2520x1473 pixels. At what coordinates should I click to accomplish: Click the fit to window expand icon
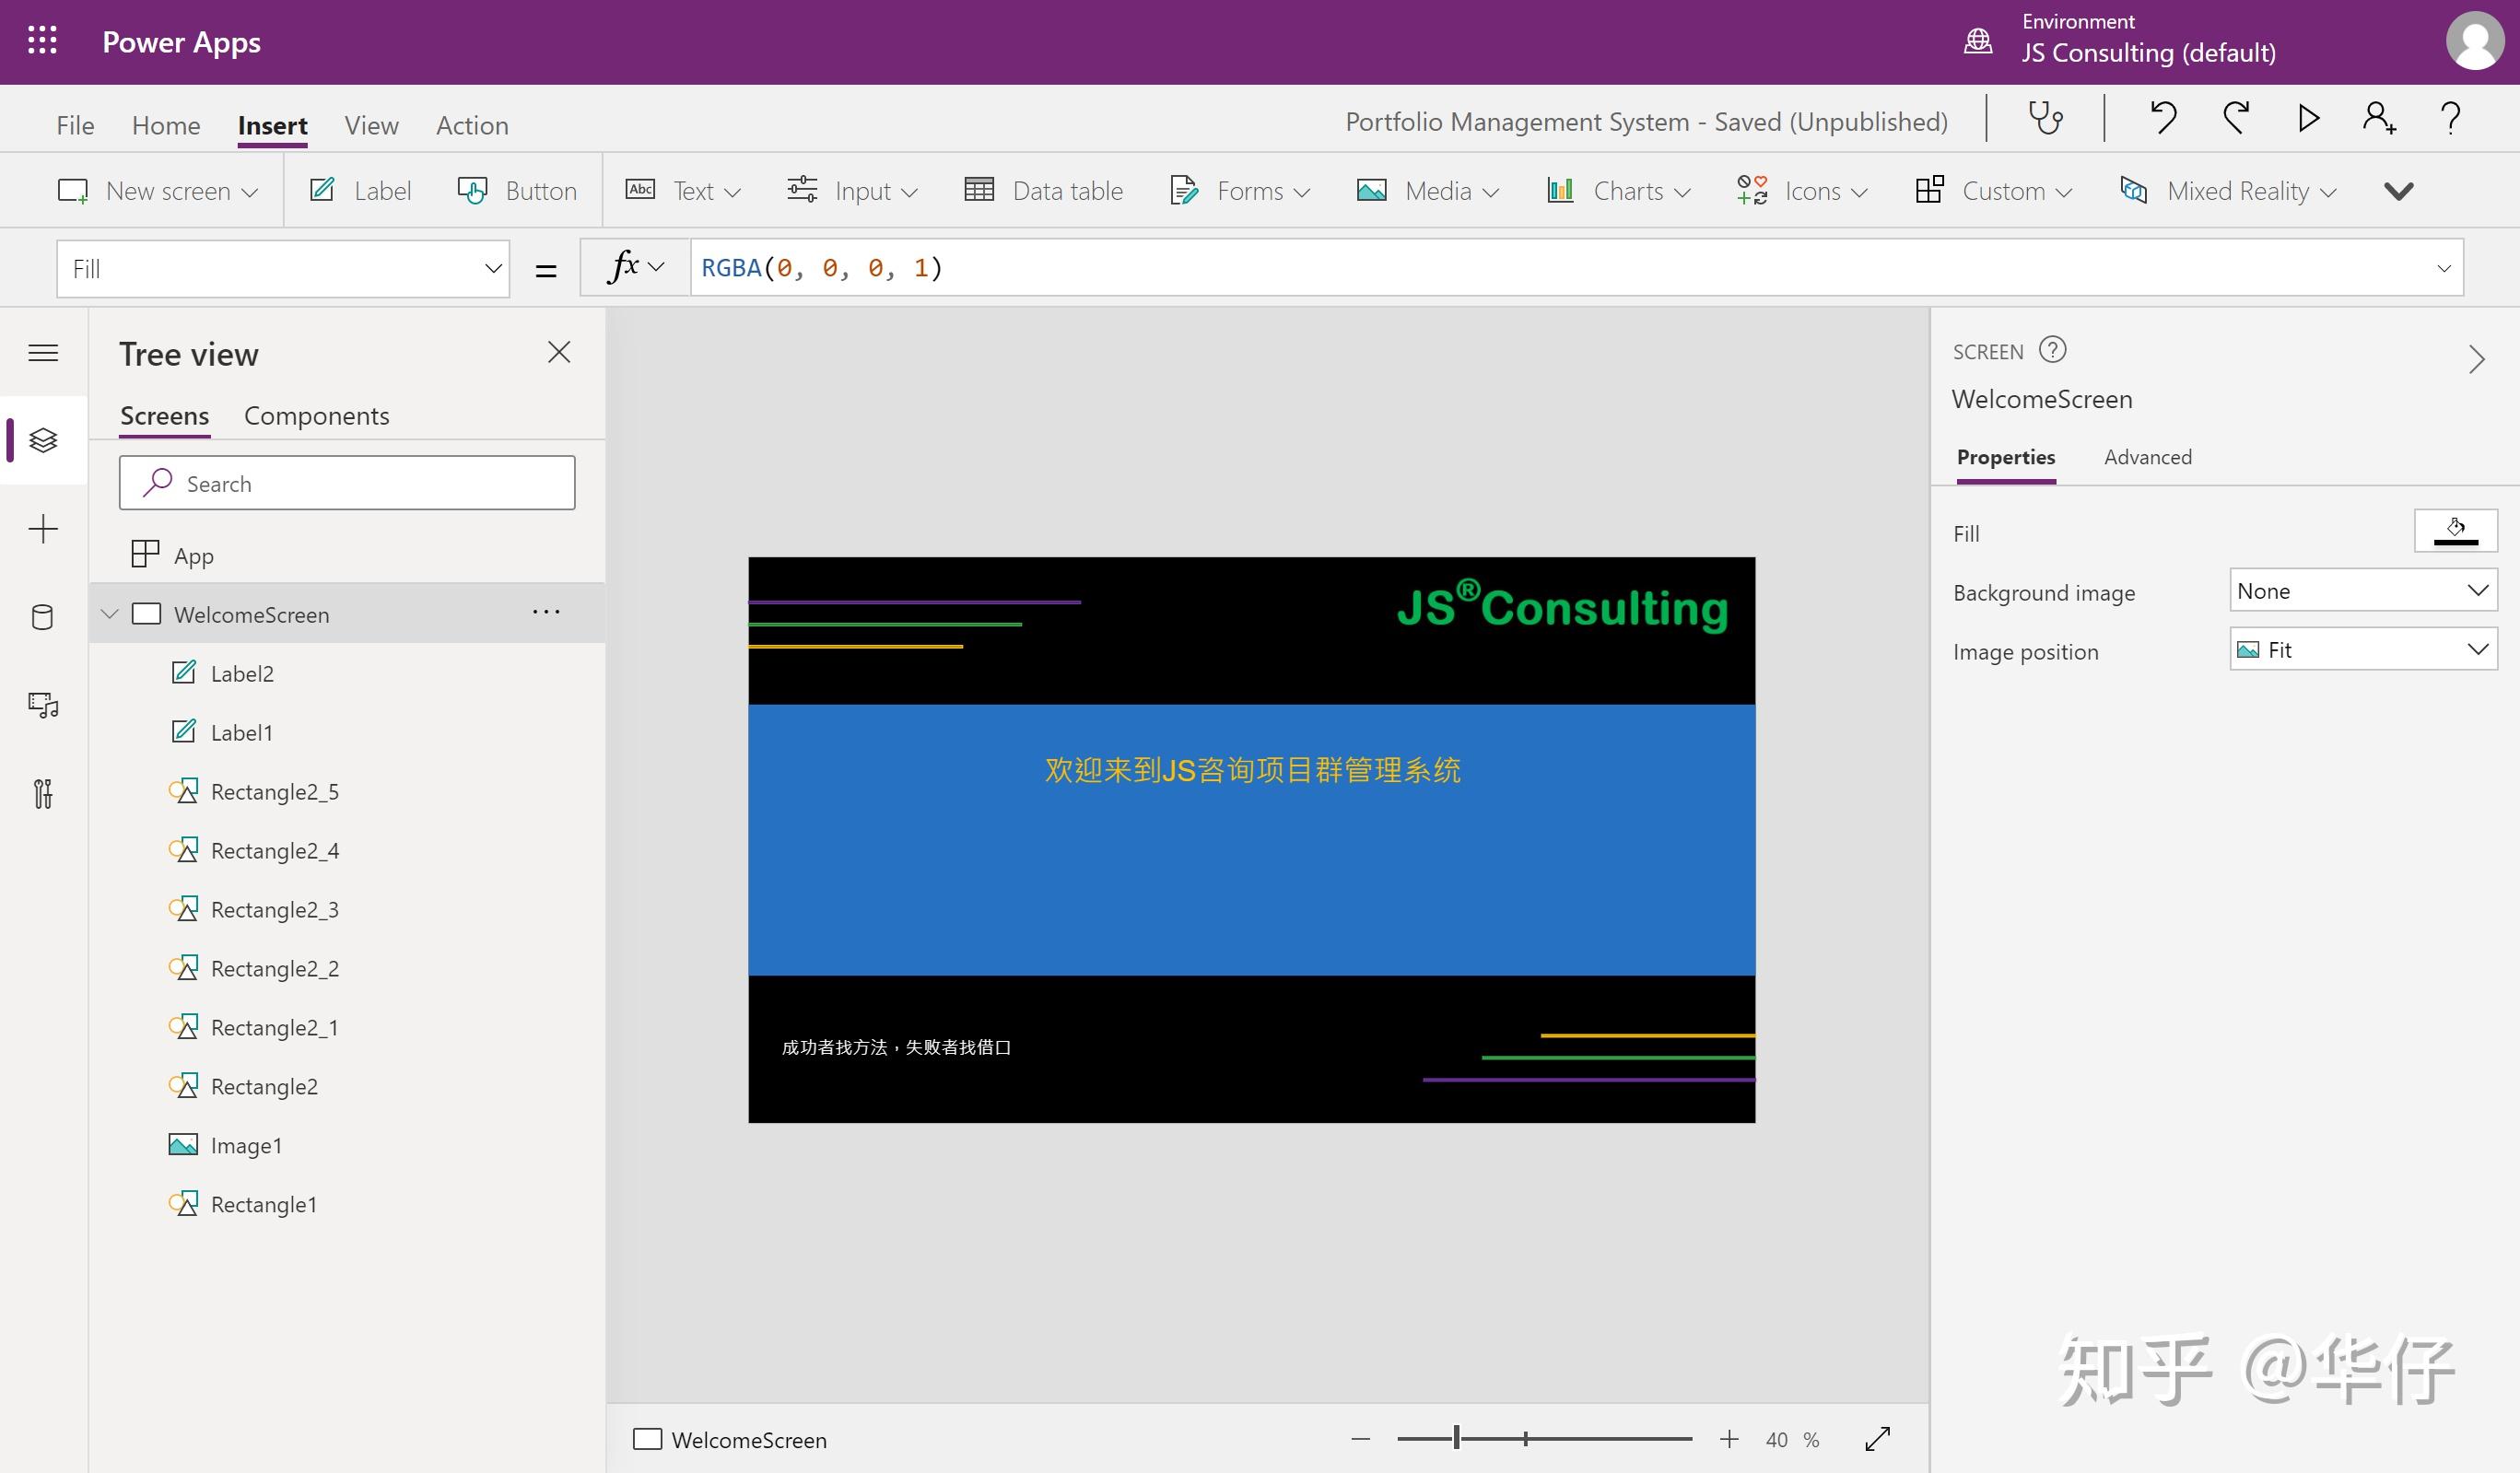pos(1877,1439)
